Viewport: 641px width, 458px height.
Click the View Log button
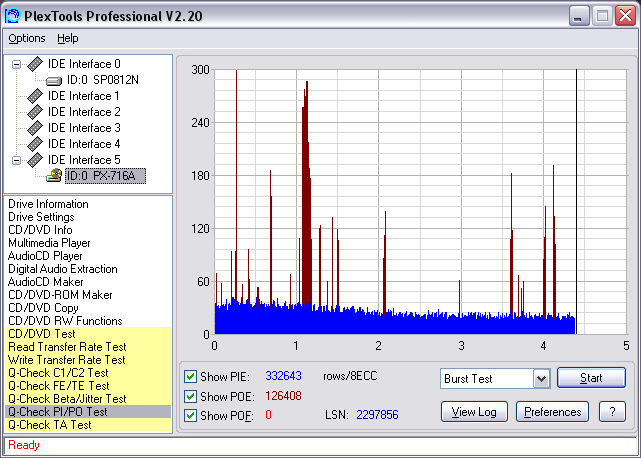tap(474, 412)
